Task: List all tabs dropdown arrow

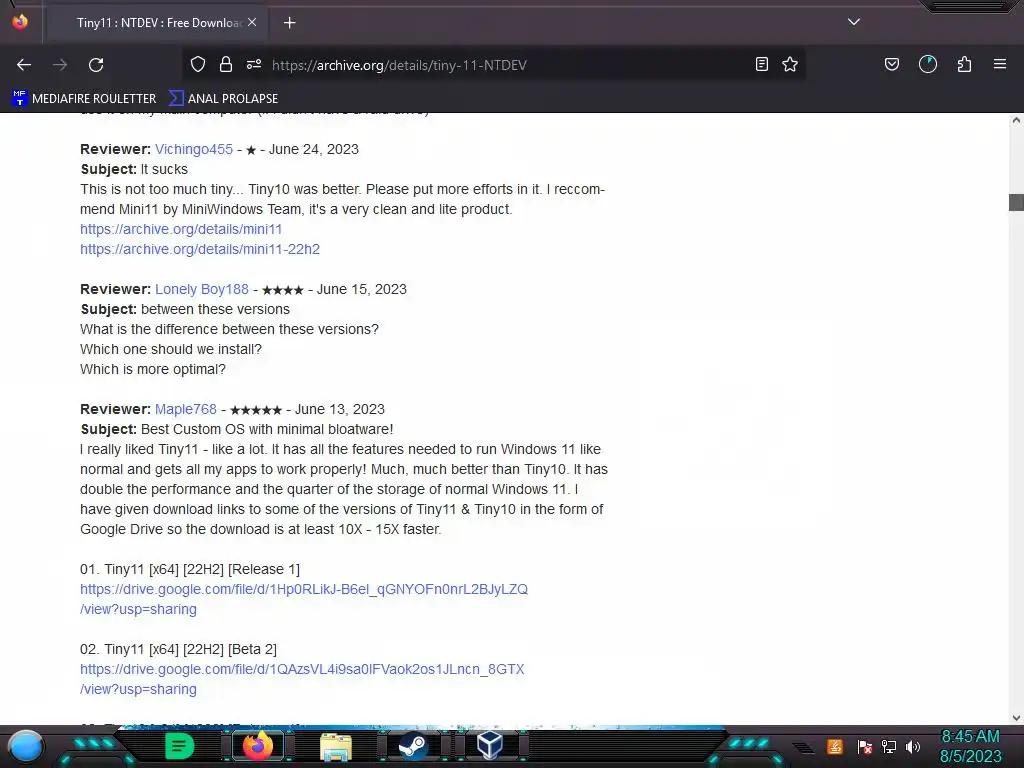Action: (x=854, y=22)
